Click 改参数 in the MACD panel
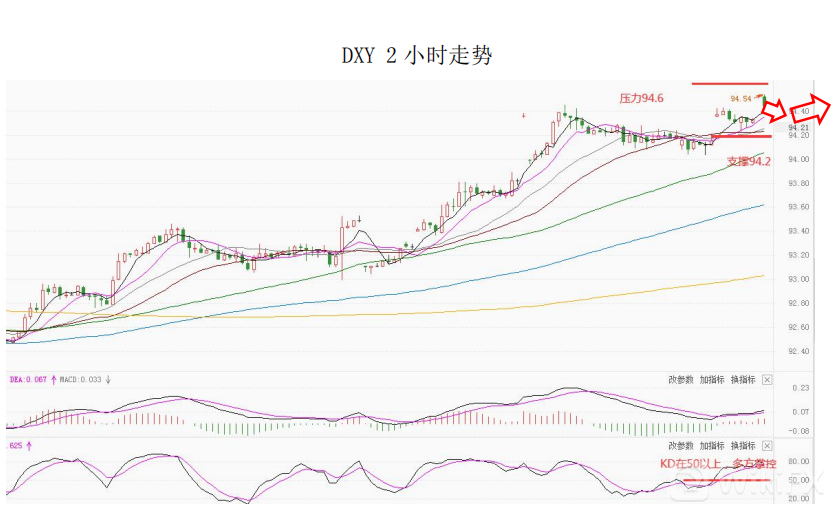 [681, 380]
